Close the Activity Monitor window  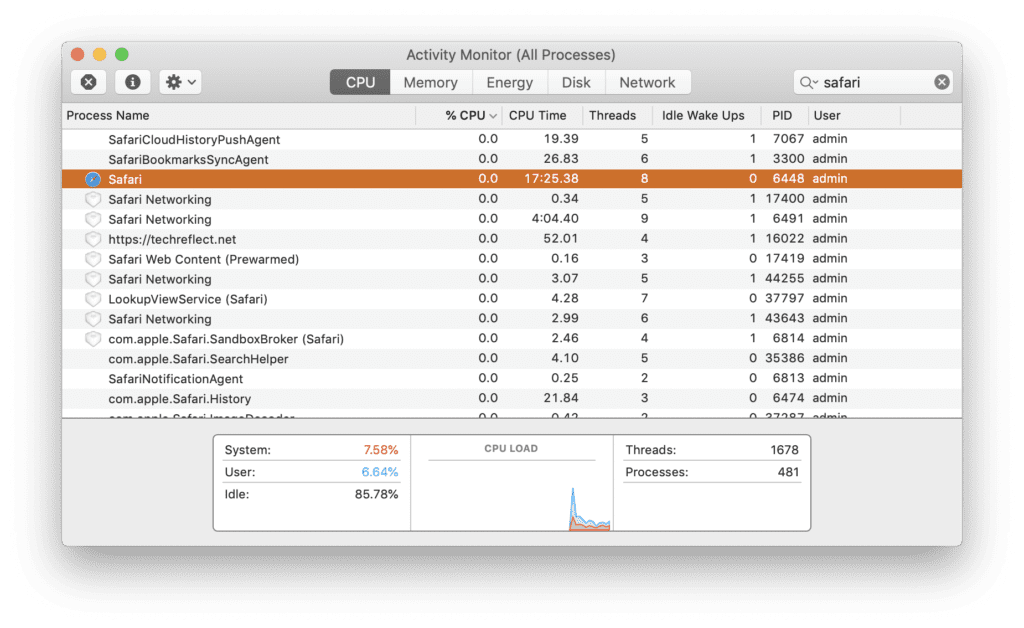coord(78,54)
